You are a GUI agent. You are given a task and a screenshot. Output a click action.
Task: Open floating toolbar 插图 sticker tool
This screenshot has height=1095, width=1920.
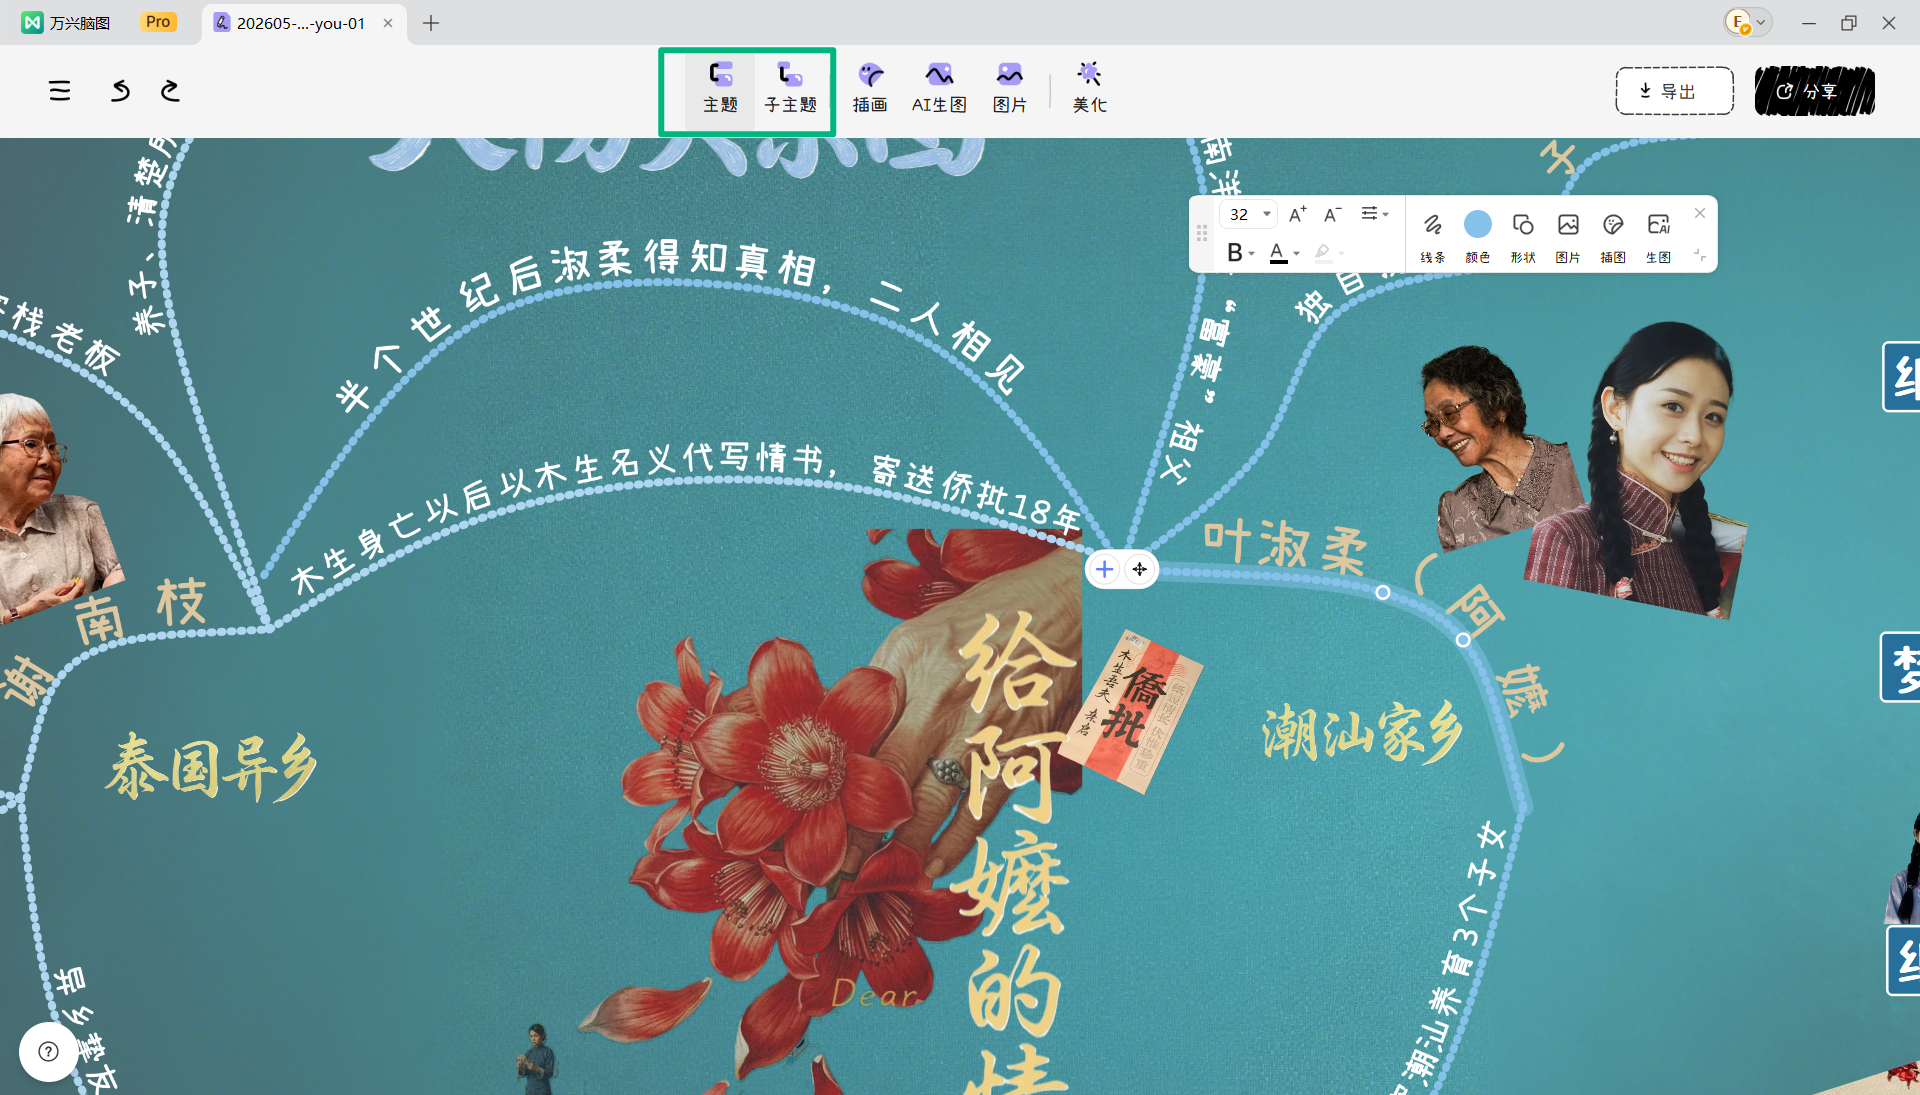pyautogui.click(x=1613, y=237)
